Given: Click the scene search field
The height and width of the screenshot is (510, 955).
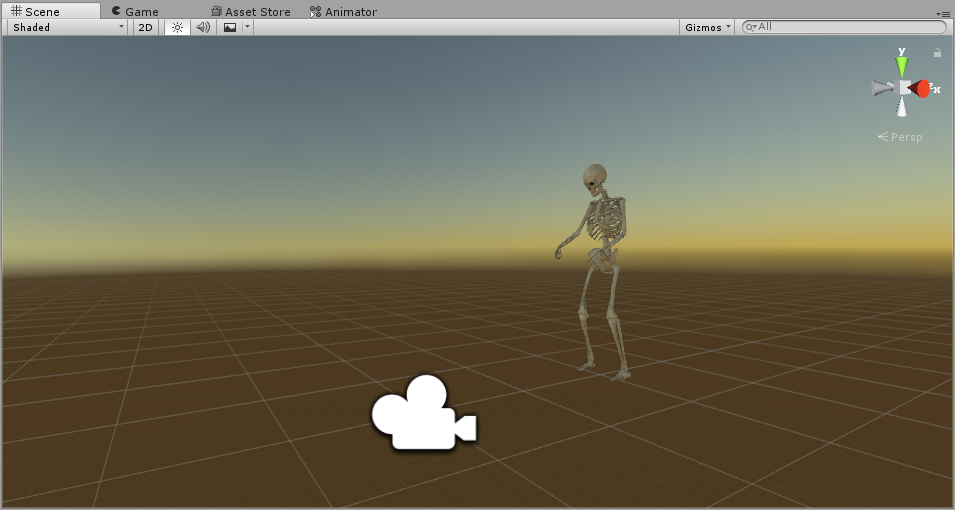Looking at the screenshot, I should tap(844, 27).
